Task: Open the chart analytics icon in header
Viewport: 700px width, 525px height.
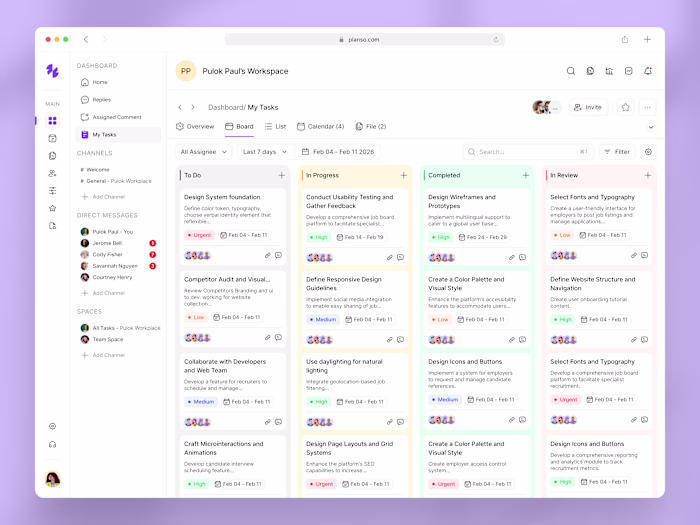Action: pos(609,71)
